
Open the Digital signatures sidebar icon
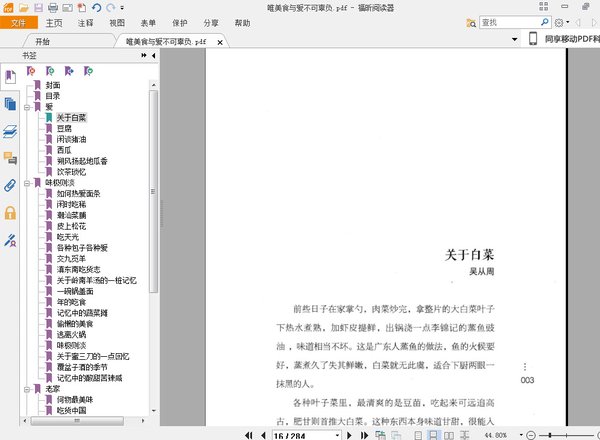10,240
